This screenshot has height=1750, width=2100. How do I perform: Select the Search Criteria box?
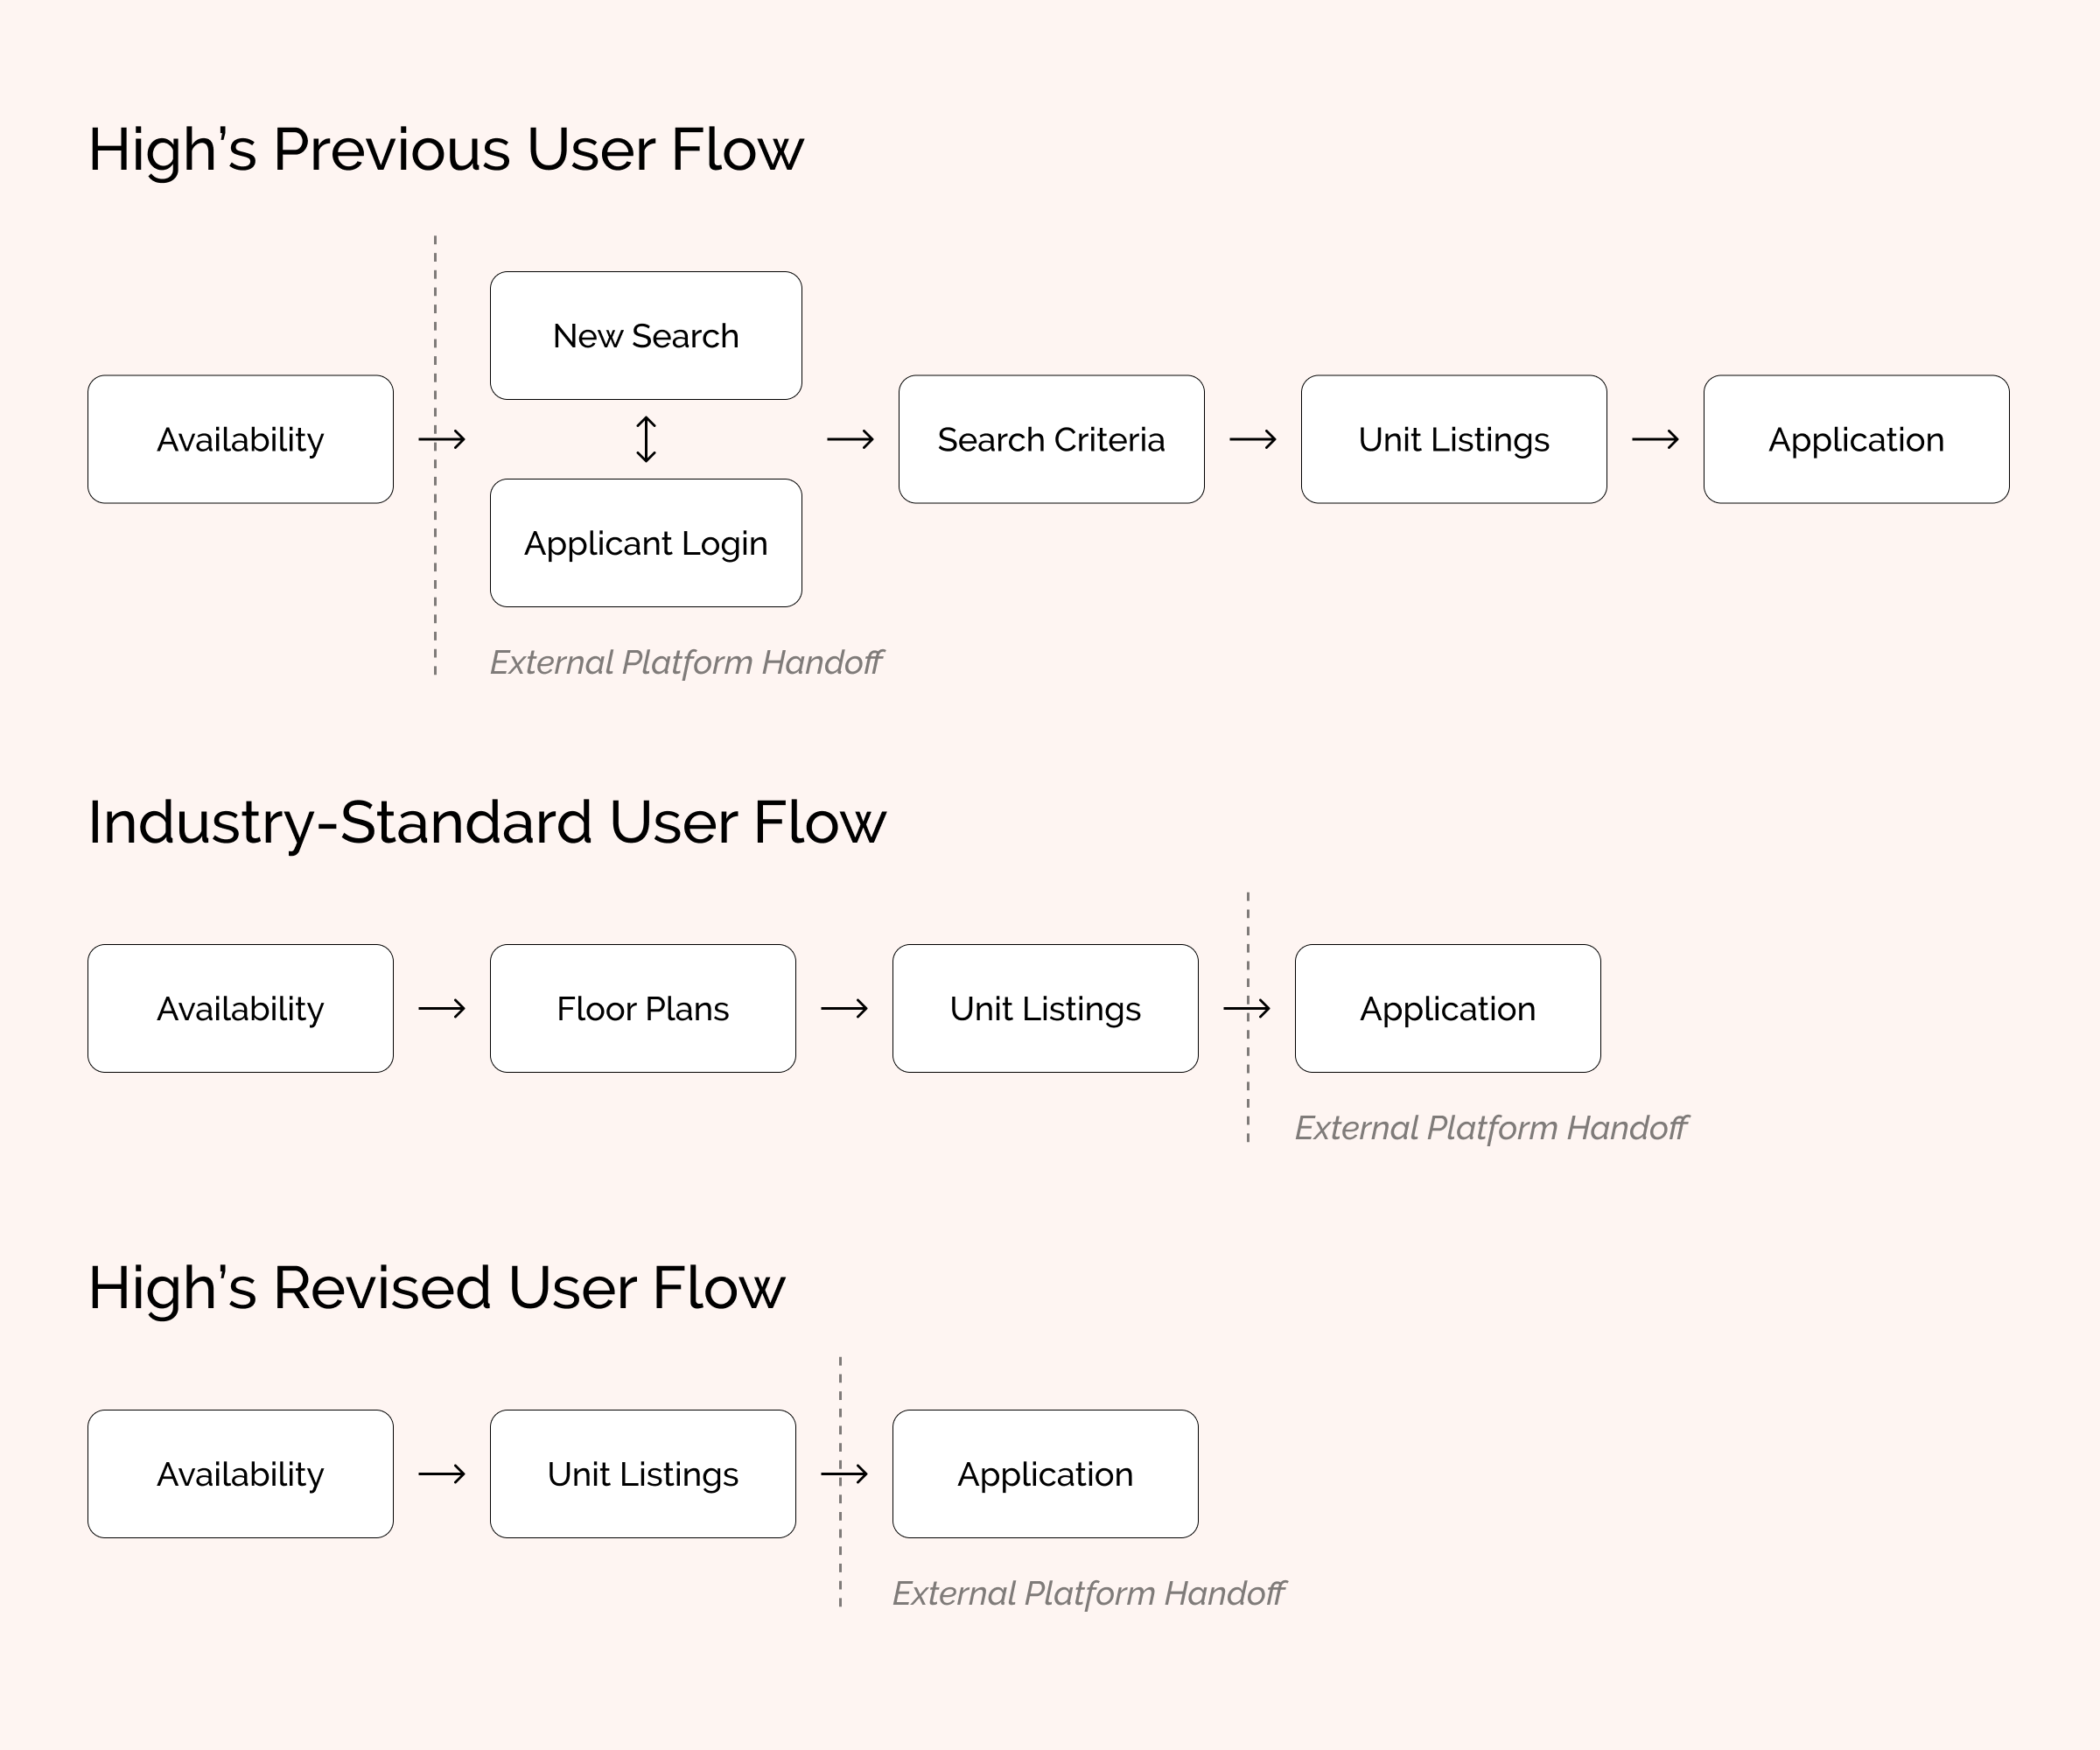click(1051, 439)
